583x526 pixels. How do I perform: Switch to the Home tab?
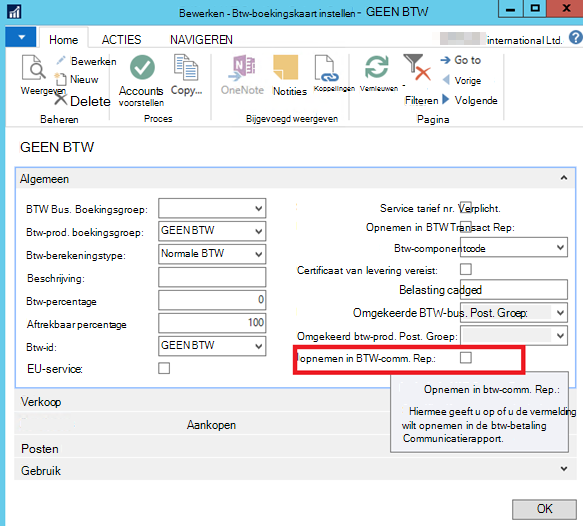click(x=64, y=39)
